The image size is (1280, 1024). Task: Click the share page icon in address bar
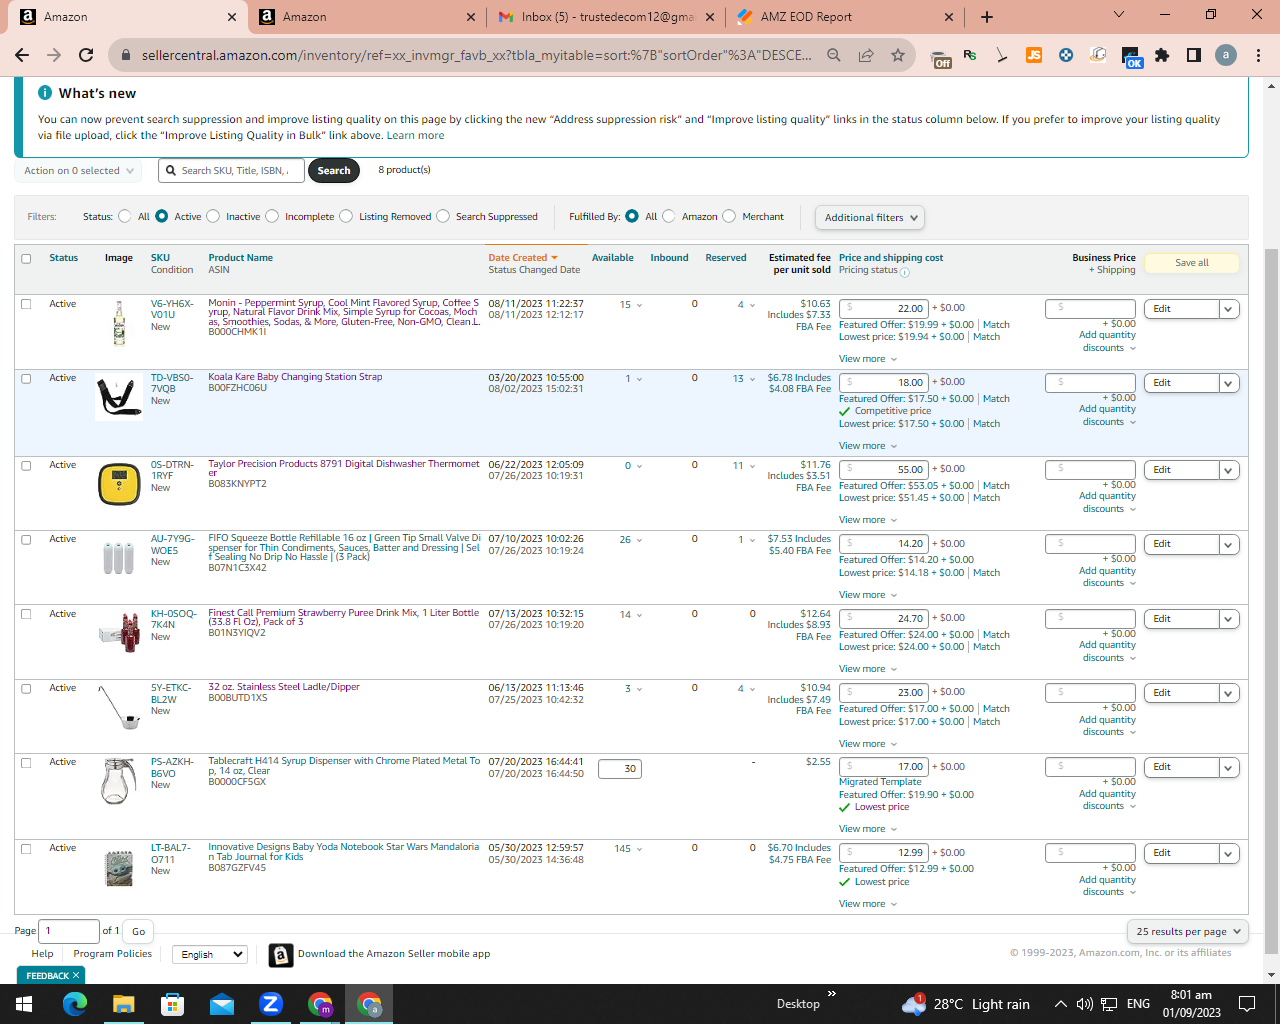pos(866,55)
